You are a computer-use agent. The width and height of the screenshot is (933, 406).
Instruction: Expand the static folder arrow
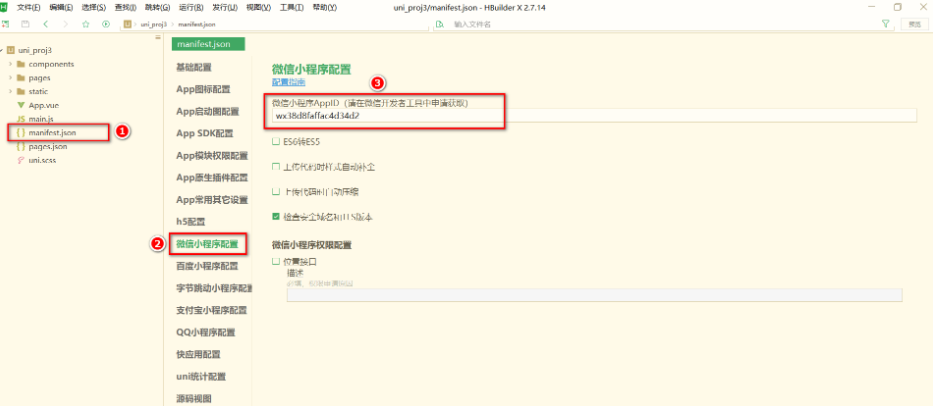10,92
